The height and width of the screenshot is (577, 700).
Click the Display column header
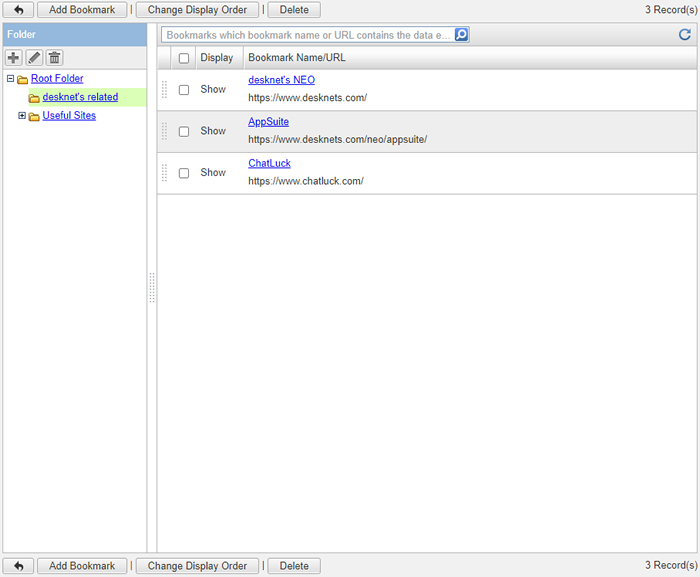(x=217, y=58)
